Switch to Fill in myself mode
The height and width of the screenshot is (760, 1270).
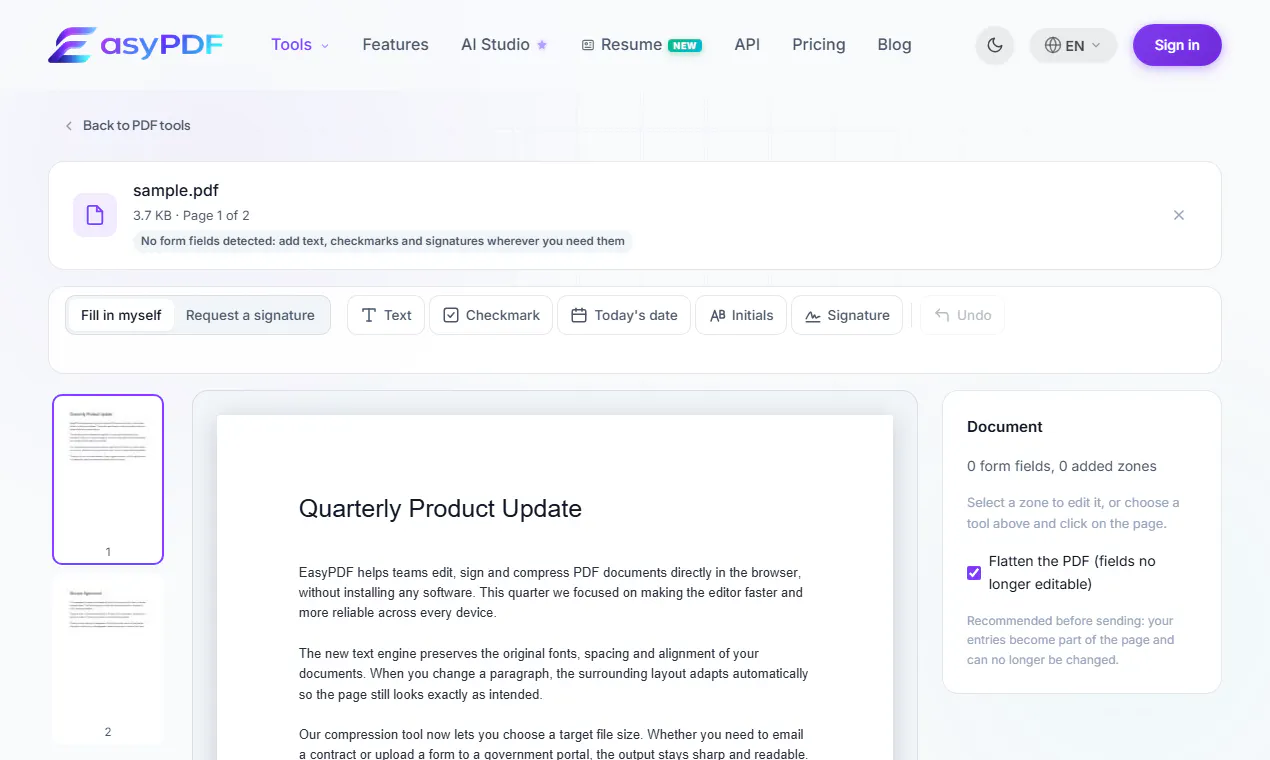click(x=121, y=315)
